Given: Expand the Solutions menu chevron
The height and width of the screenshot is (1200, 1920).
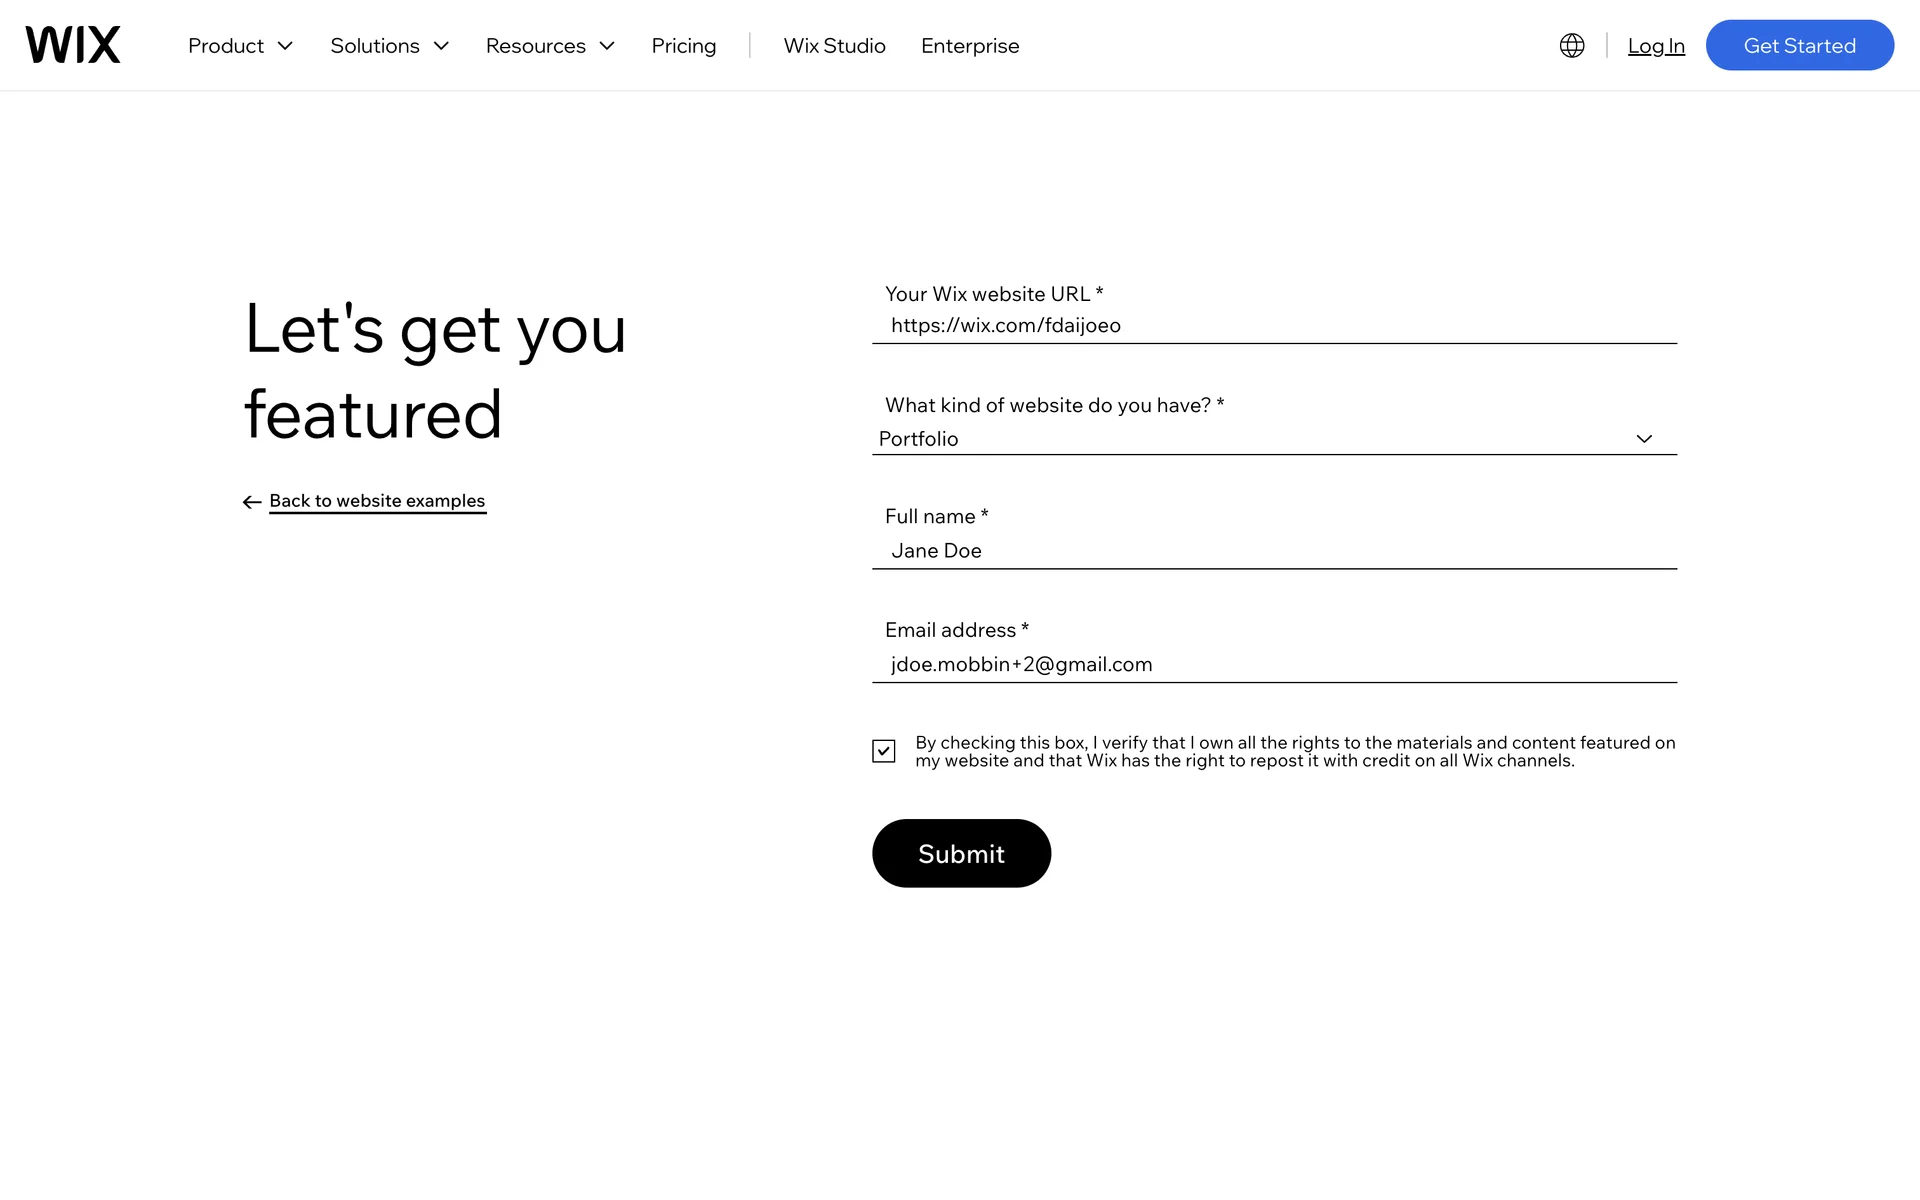Looking at the screenshot, I should (441, 46).
